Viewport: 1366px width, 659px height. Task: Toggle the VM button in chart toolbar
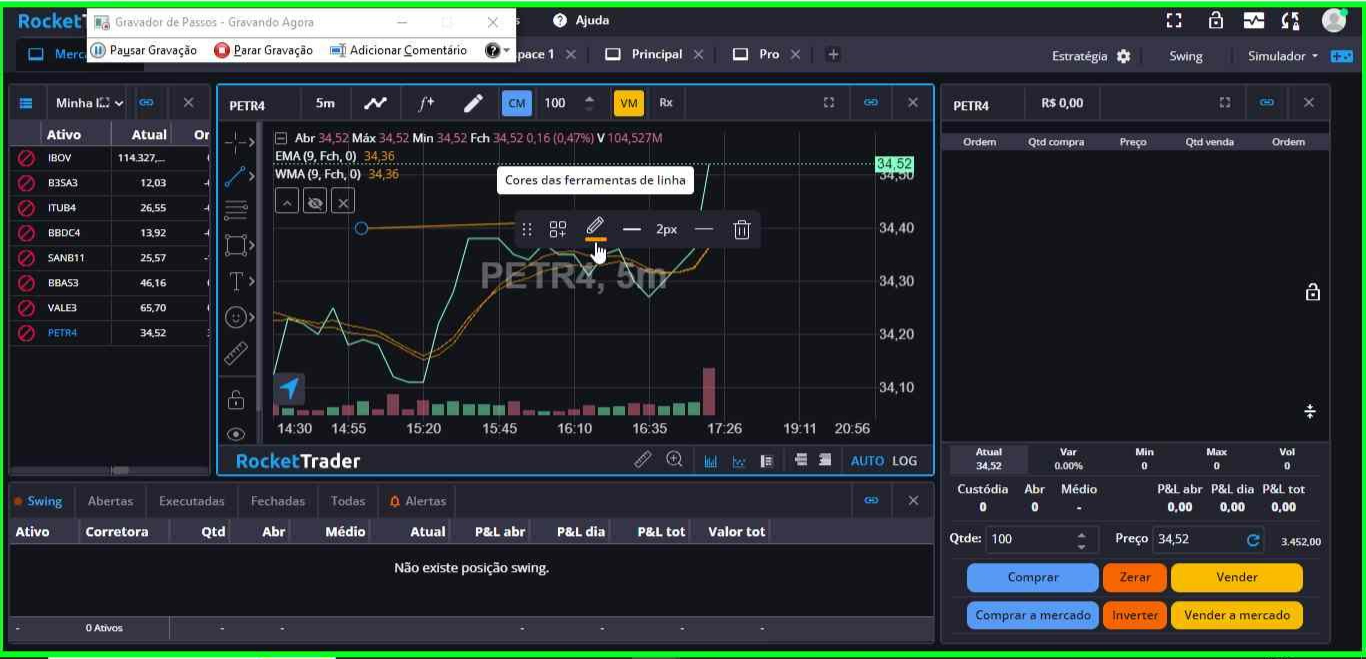629,103
